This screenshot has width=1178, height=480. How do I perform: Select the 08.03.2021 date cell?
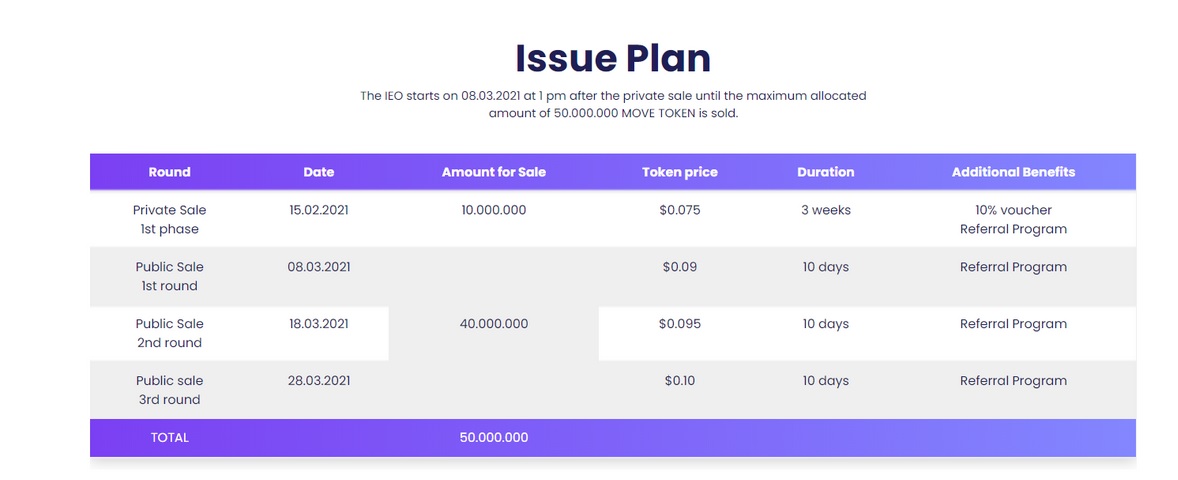(x=319, y=267)
